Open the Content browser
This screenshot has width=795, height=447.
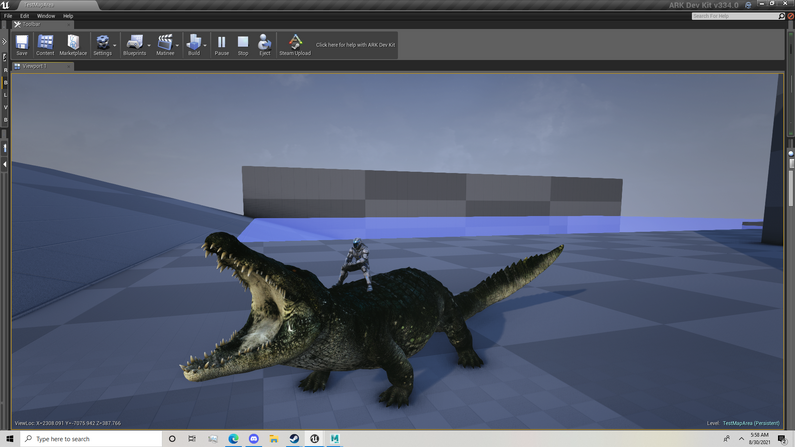point(45,45)
